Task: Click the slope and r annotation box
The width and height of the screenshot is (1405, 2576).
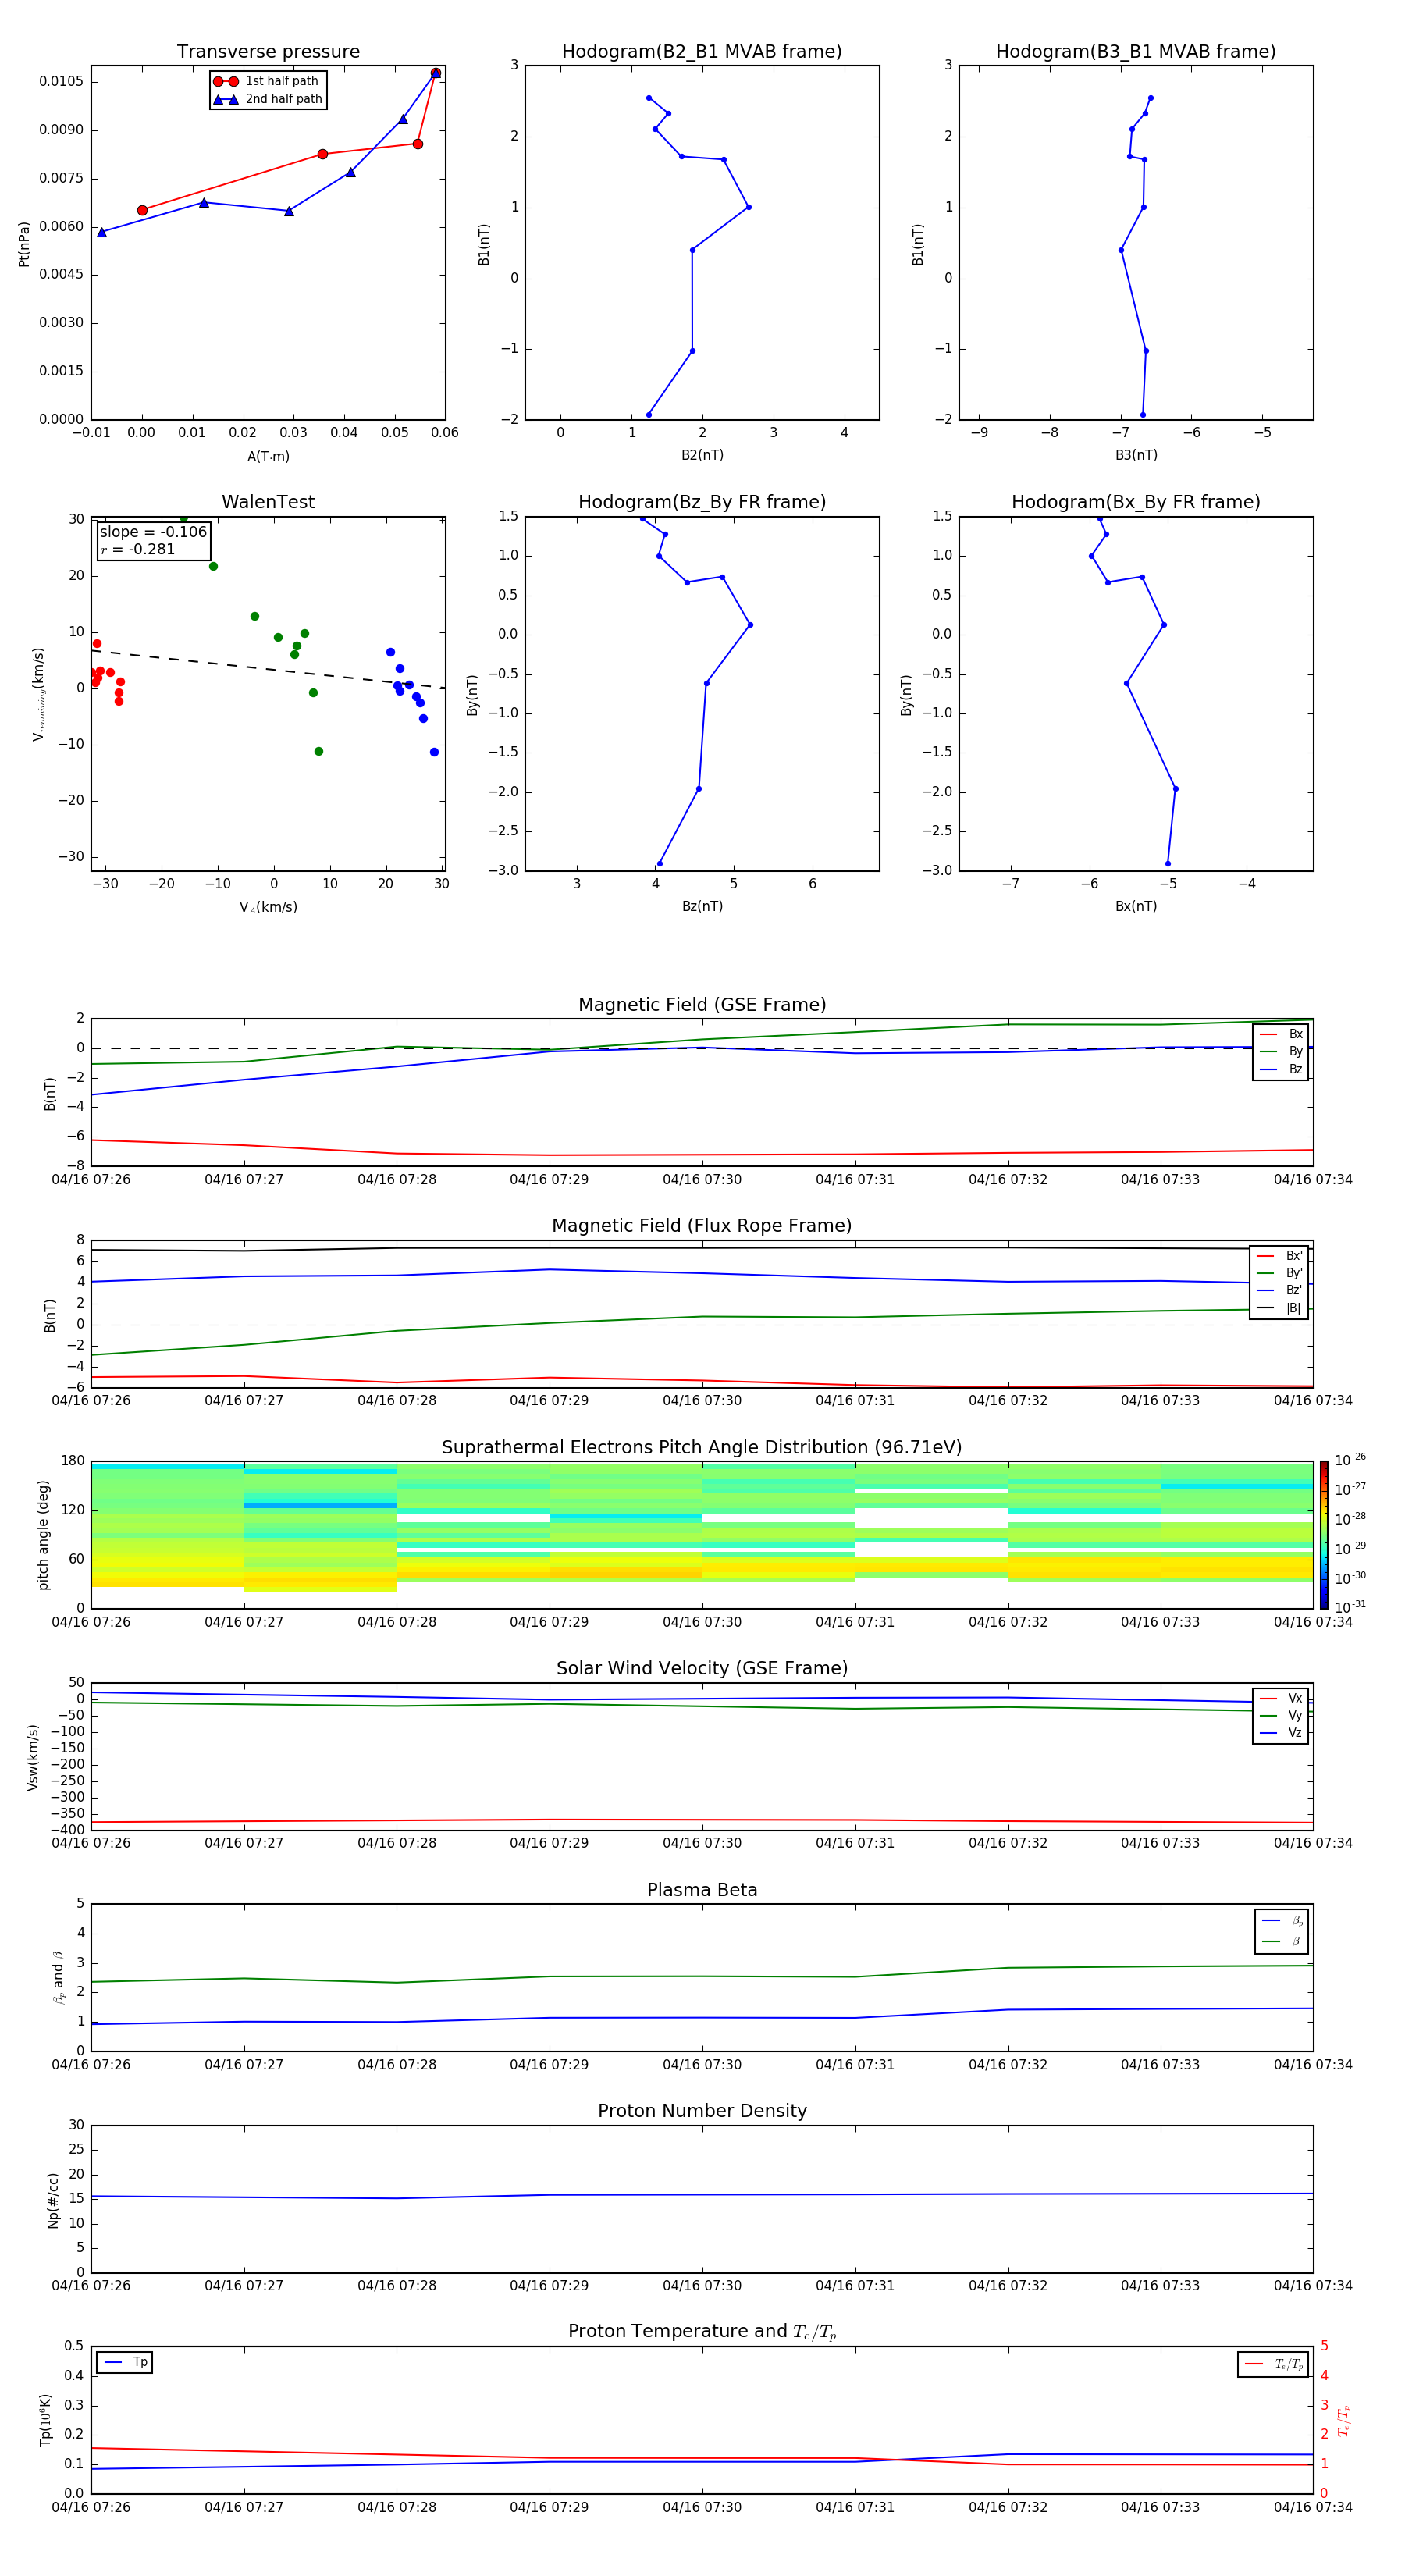Action: (153, 540)
